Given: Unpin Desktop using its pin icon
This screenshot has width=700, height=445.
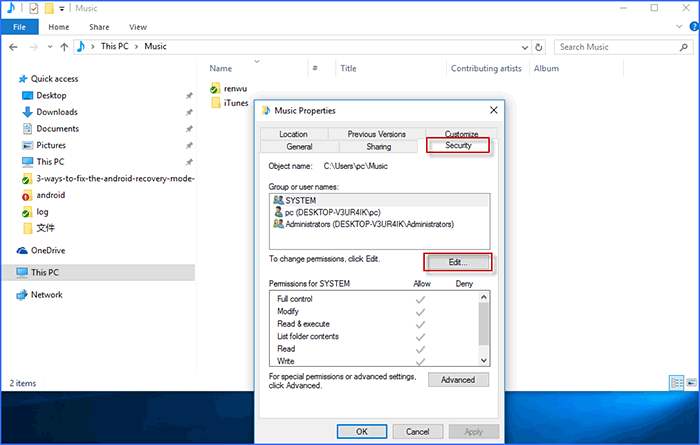Looking at the screenshot, I should point(189,96).
